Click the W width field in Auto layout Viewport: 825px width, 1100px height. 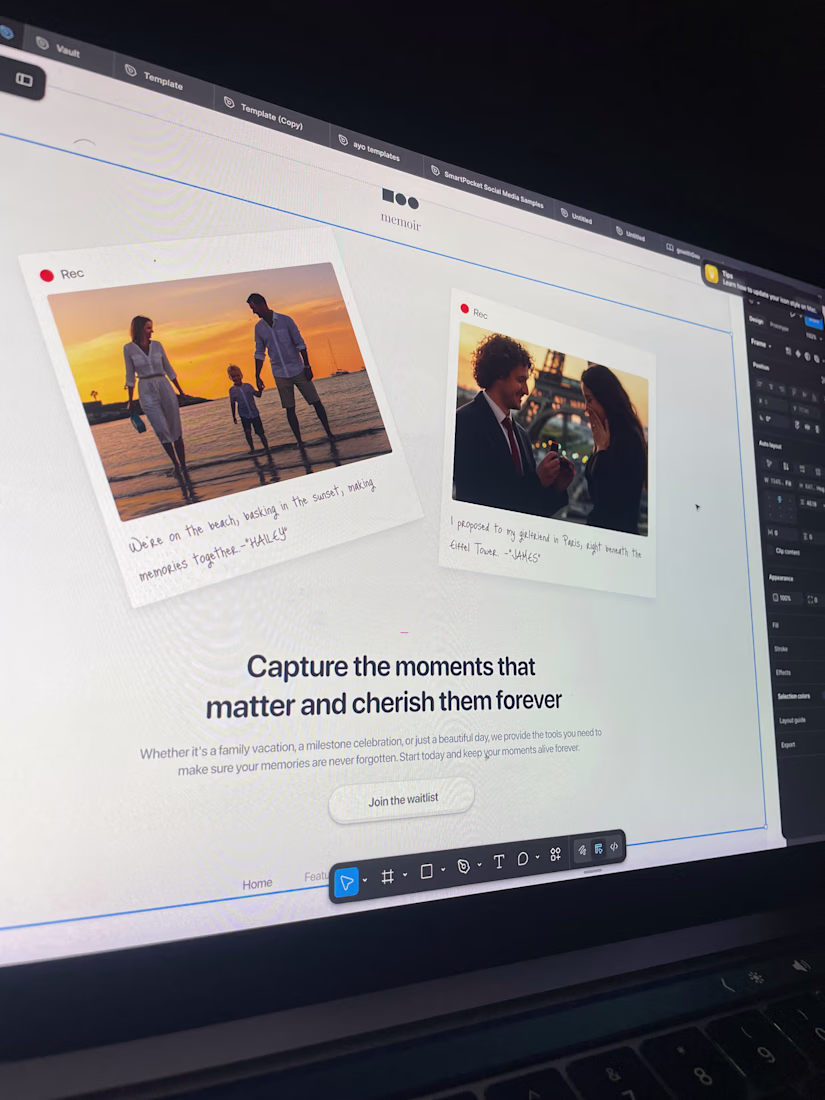click(x=778, y=481)
